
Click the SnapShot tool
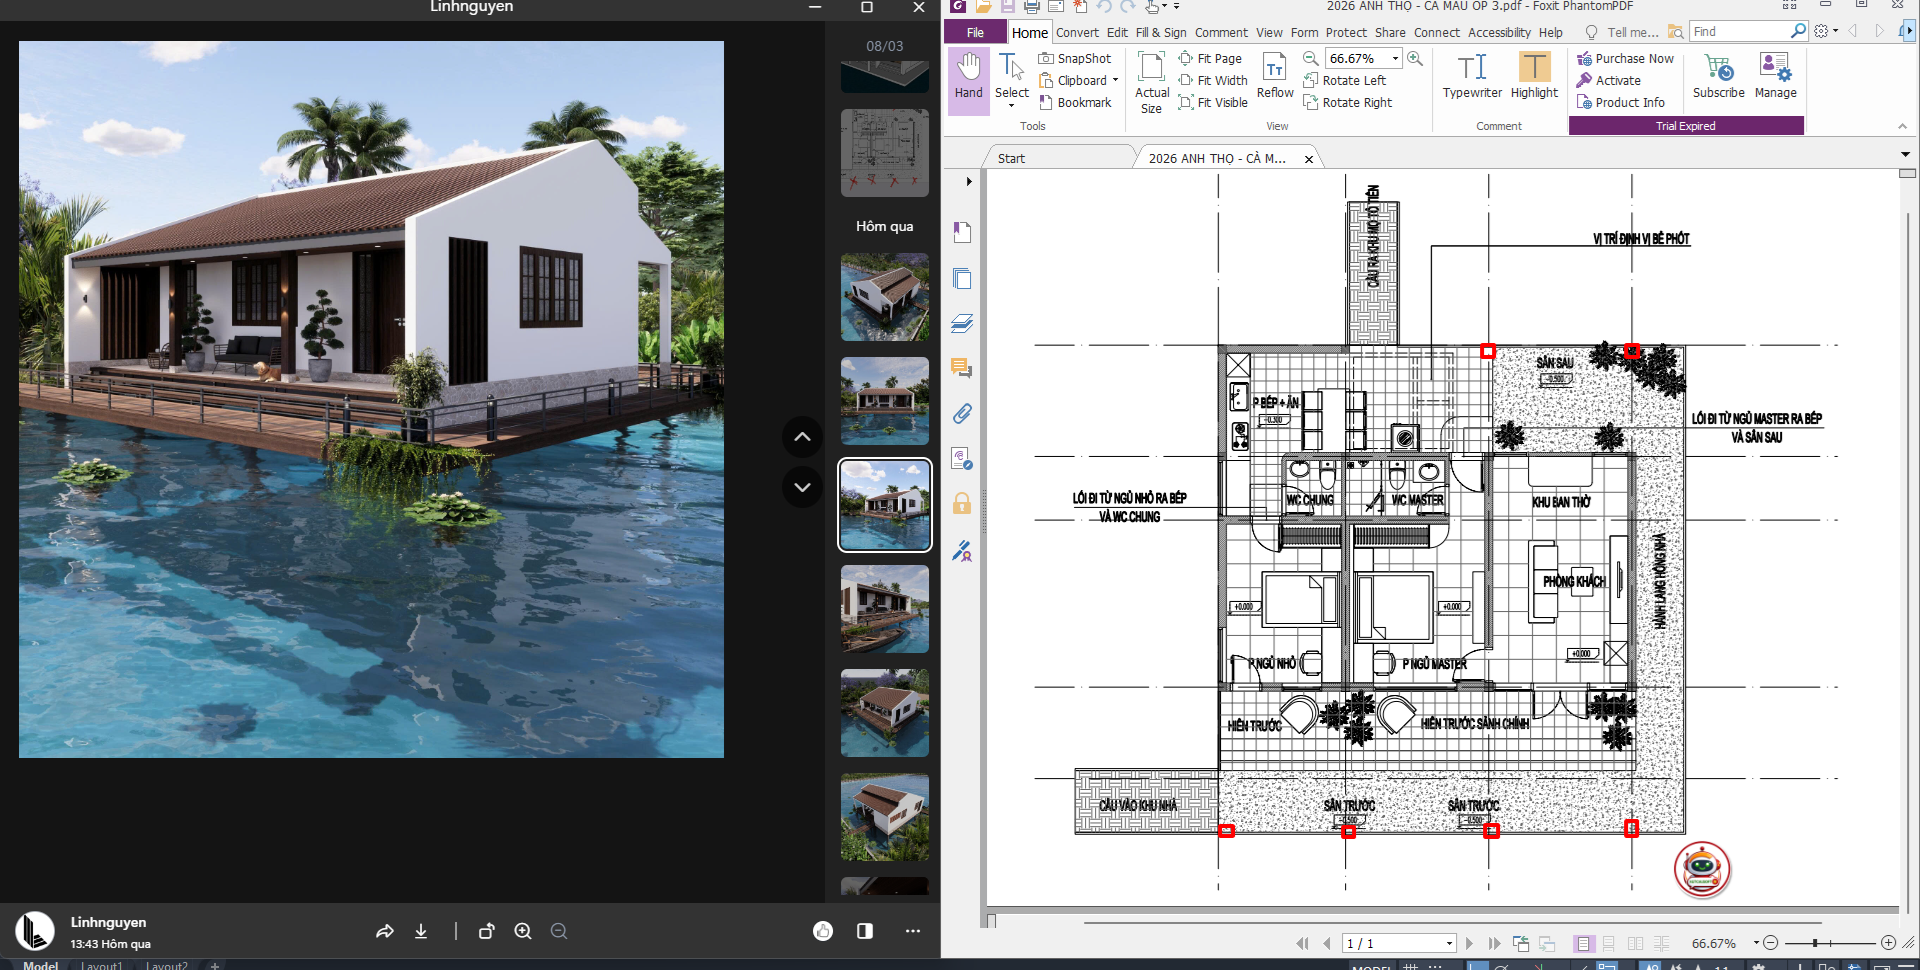pyautogui.click(x=1075, y=59)
